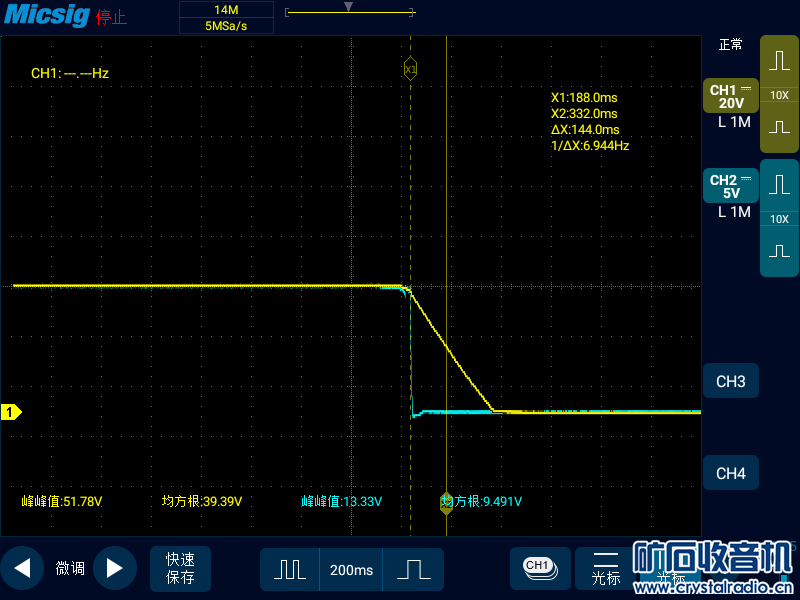Toggle CH2 5V channel button
The image size is (800, 600).
click(731, 186)
